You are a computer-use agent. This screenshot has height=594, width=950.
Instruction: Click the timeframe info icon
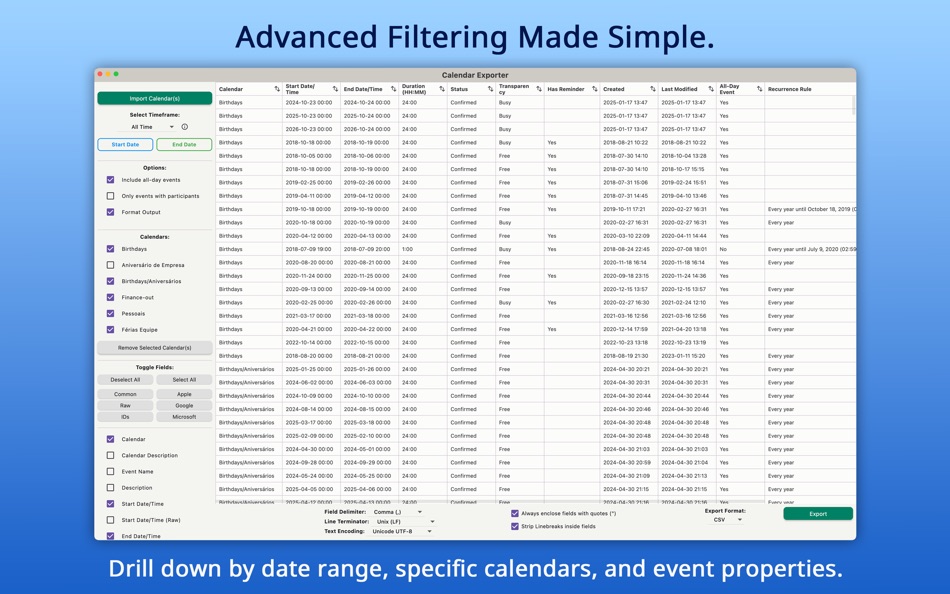(185, 127)
